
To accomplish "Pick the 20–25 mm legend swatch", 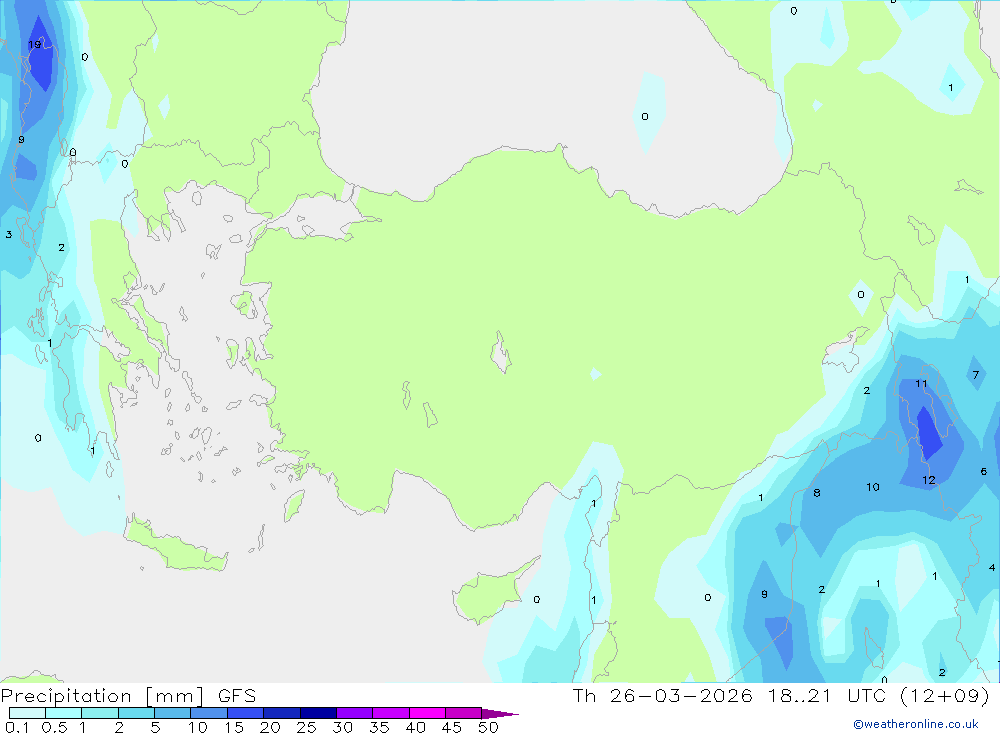I will coord(281,713).
